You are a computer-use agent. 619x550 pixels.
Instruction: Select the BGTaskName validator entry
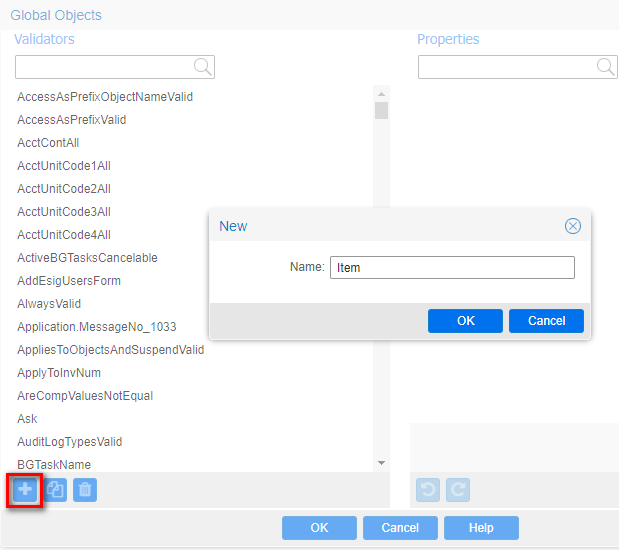pos(54,465)
